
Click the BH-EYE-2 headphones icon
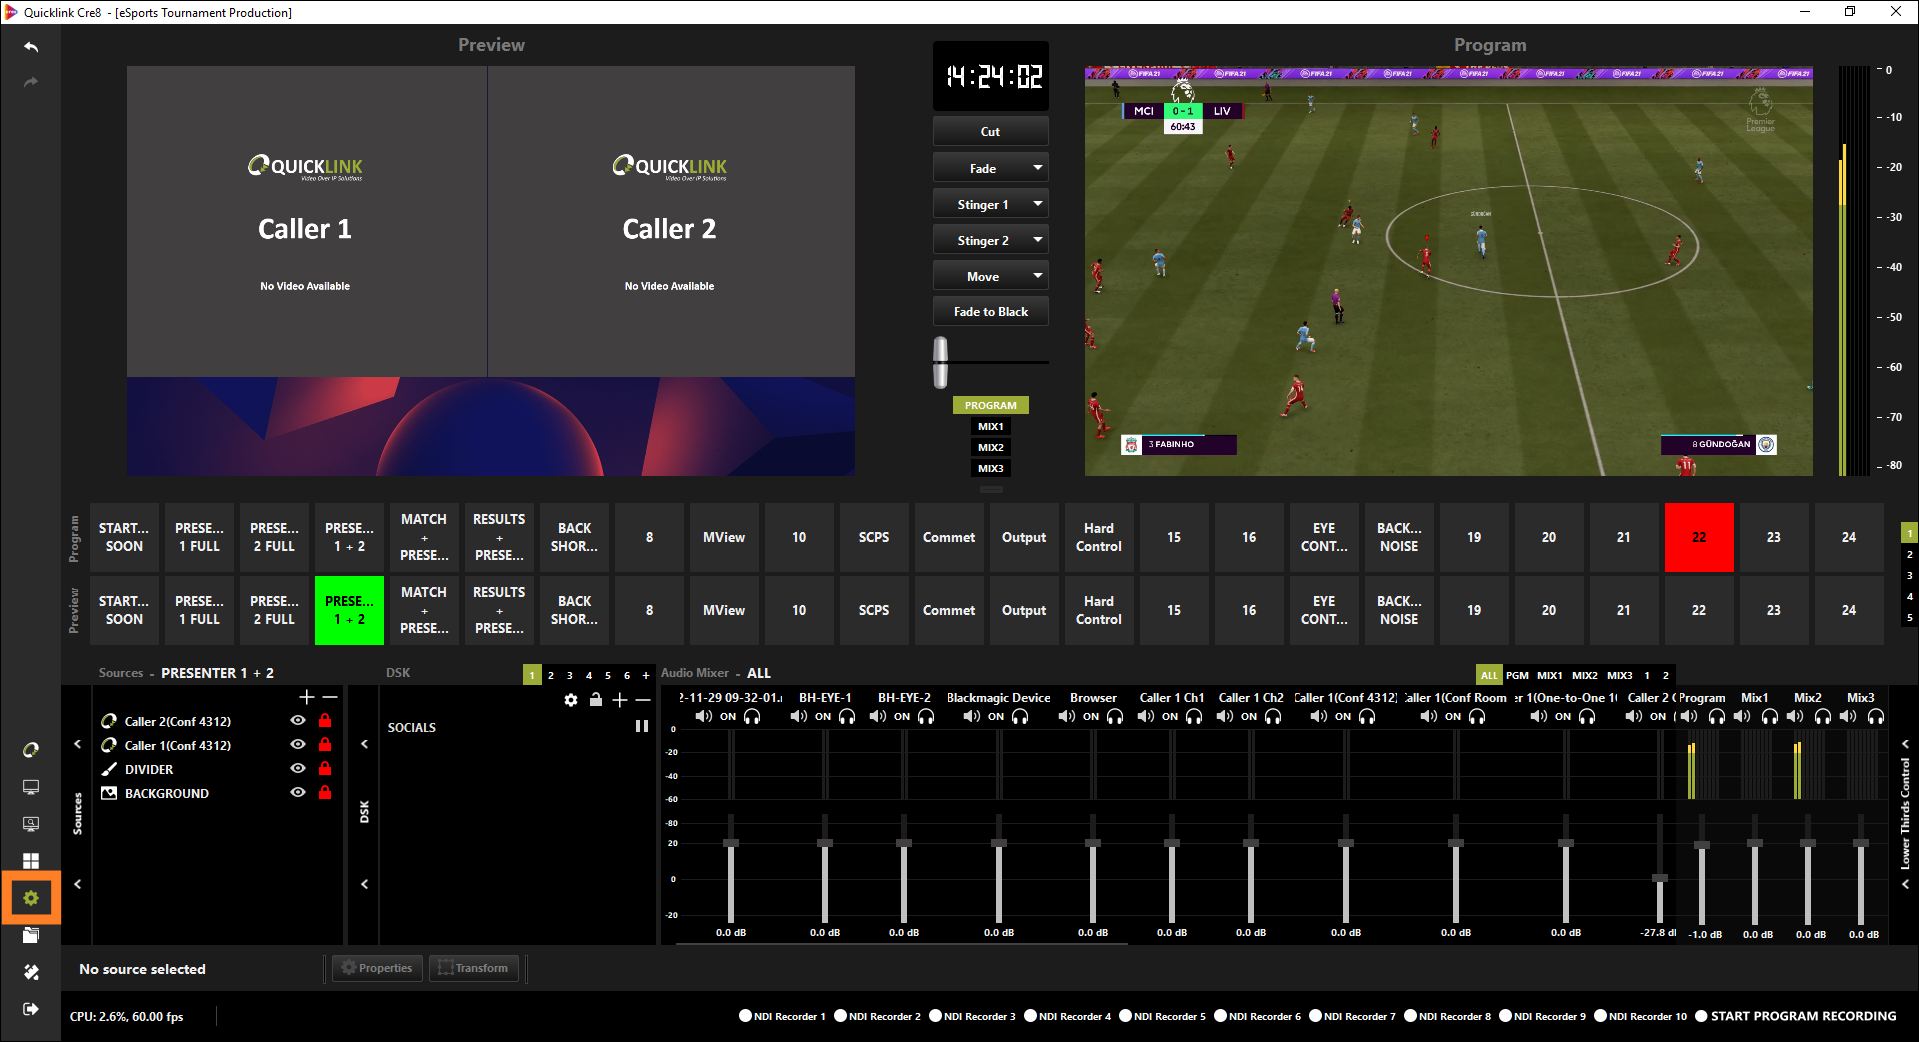tap(926, 716)
